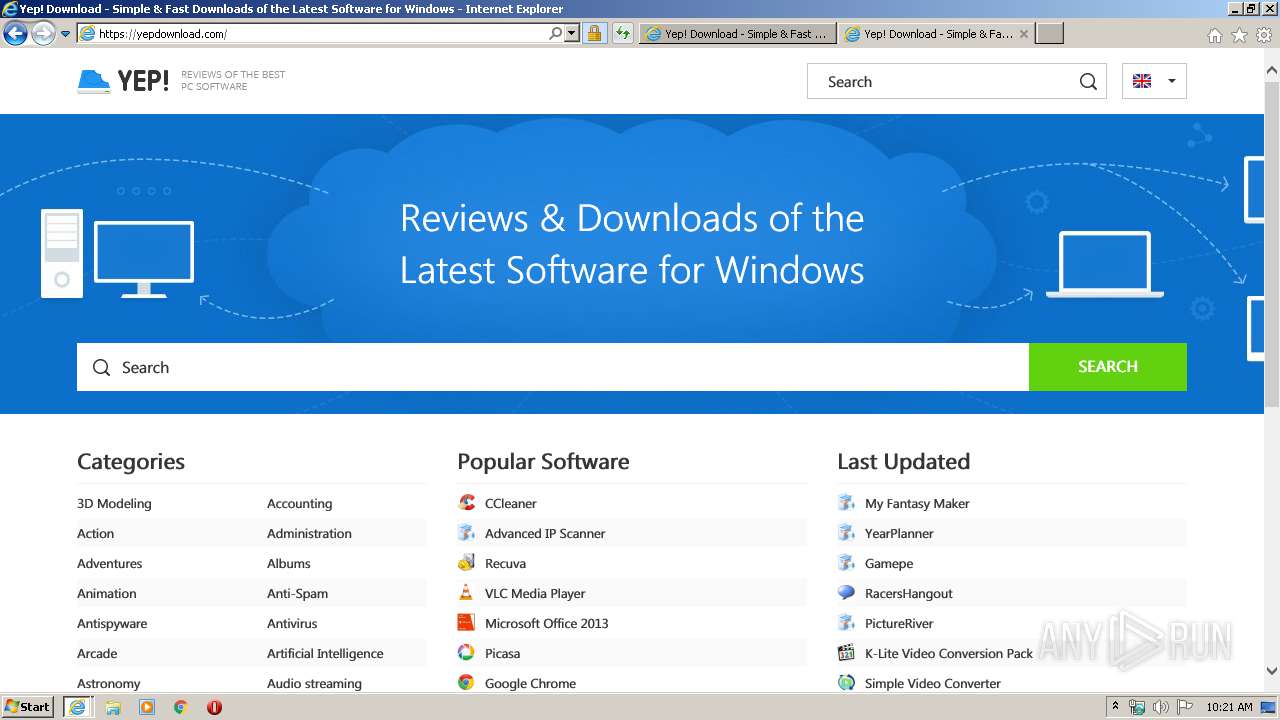Viewport: 1280px width, 720px height.
Task: Select the Adventures category
Action: click(x=109, y=564)
